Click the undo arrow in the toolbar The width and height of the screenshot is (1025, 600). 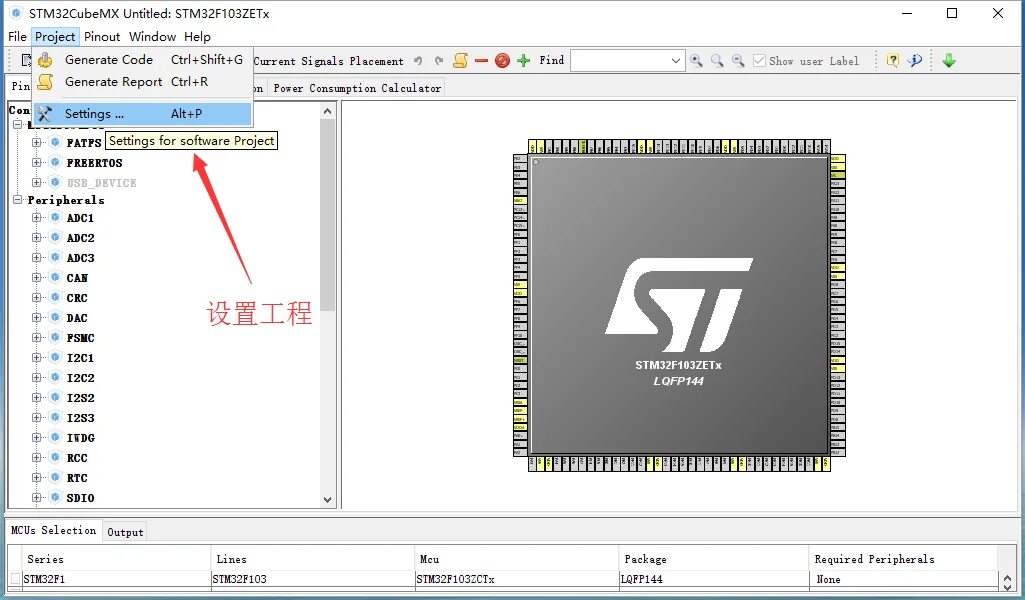418,61
